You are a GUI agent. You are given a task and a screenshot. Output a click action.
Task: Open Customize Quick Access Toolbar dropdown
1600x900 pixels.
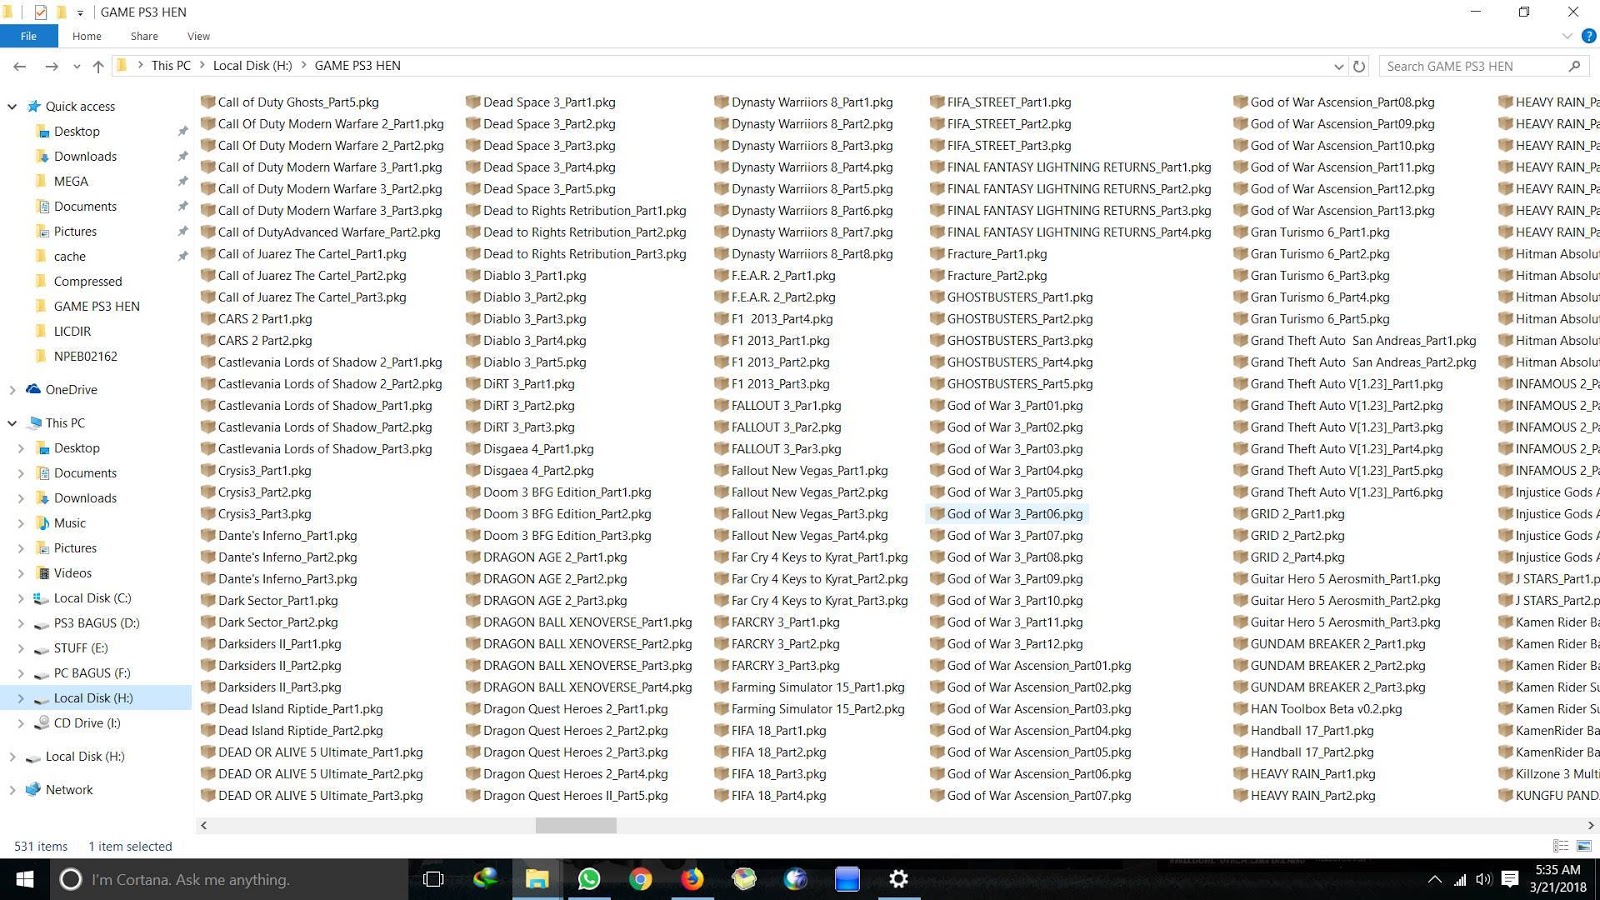click(x=80, y=13)
